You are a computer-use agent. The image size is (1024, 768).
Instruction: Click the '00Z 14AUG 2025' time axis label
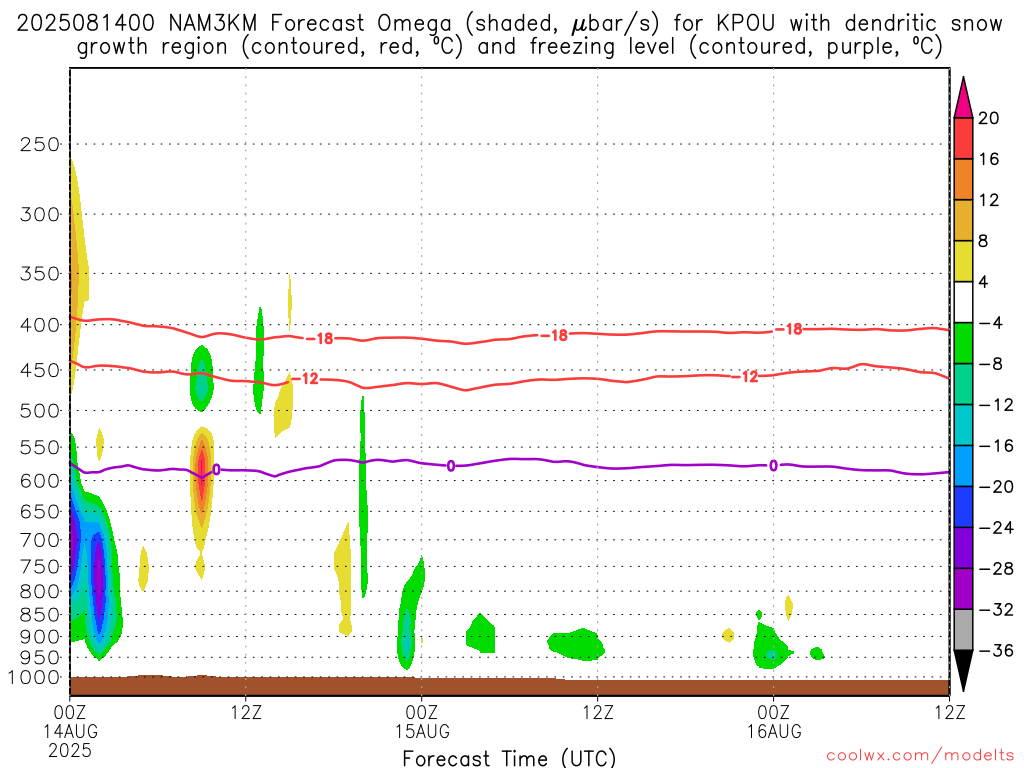pos(71,731)
